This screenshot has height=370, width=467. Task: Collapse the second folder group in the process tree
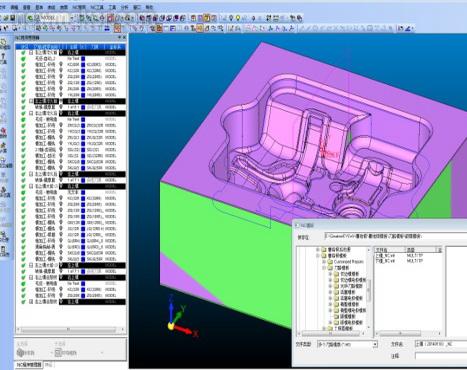(x=31, y=101)
